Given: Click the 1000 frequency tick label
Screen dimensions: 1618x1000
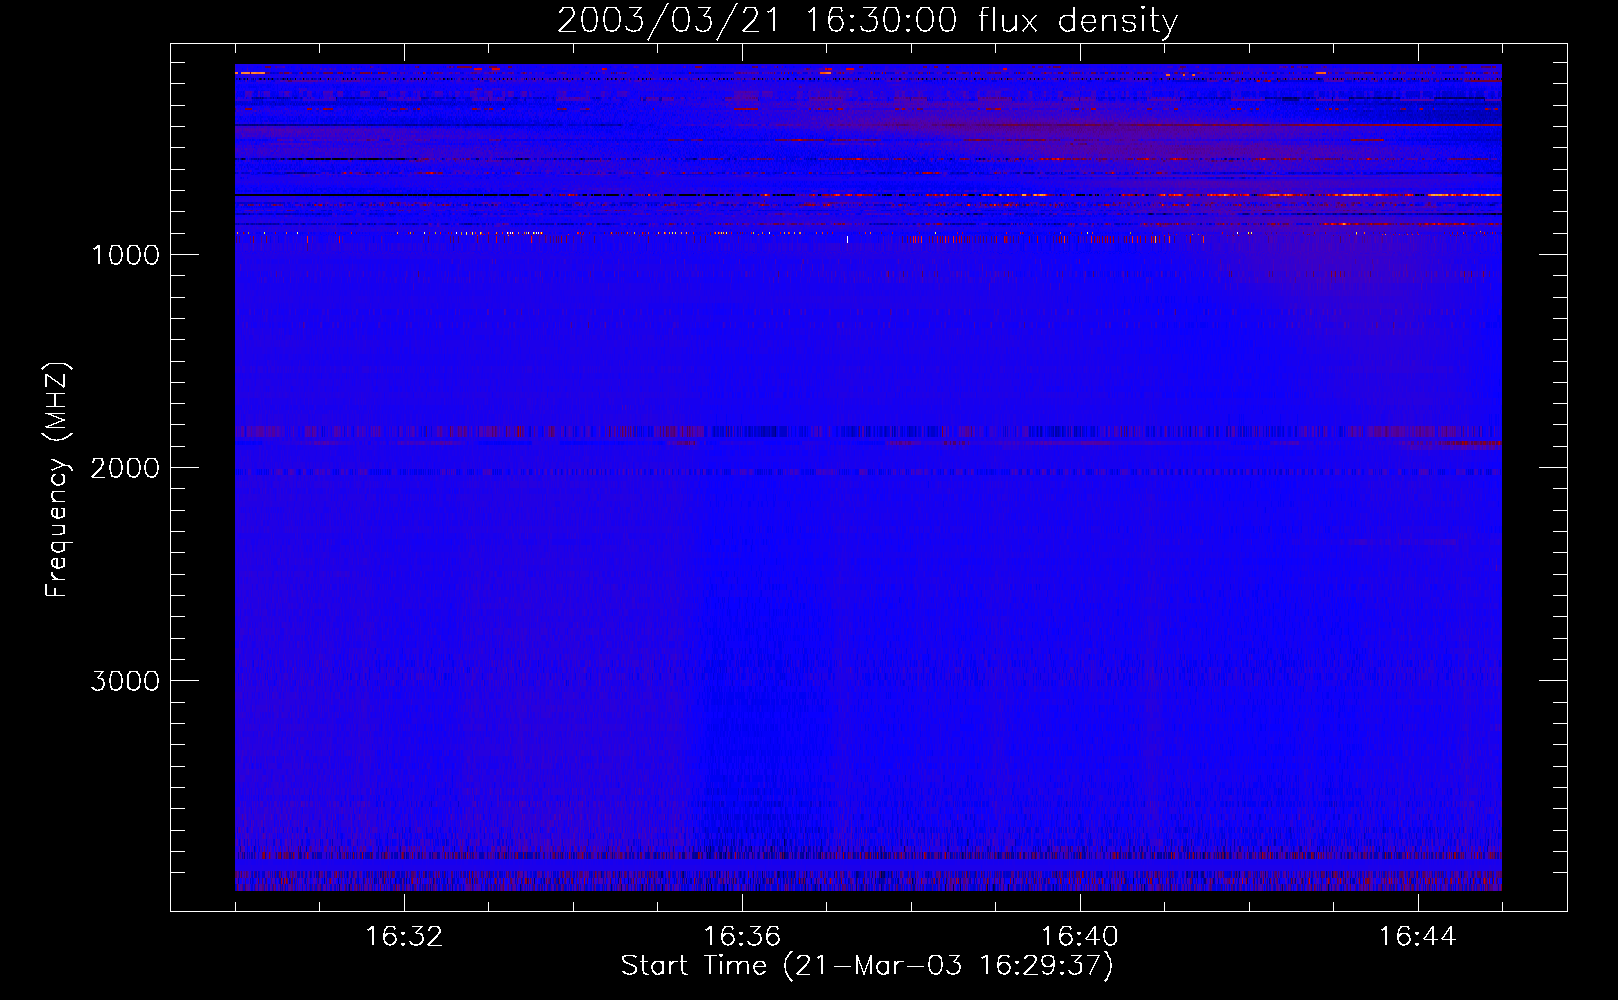Looking at the screenshot, I should coord(125,255).
